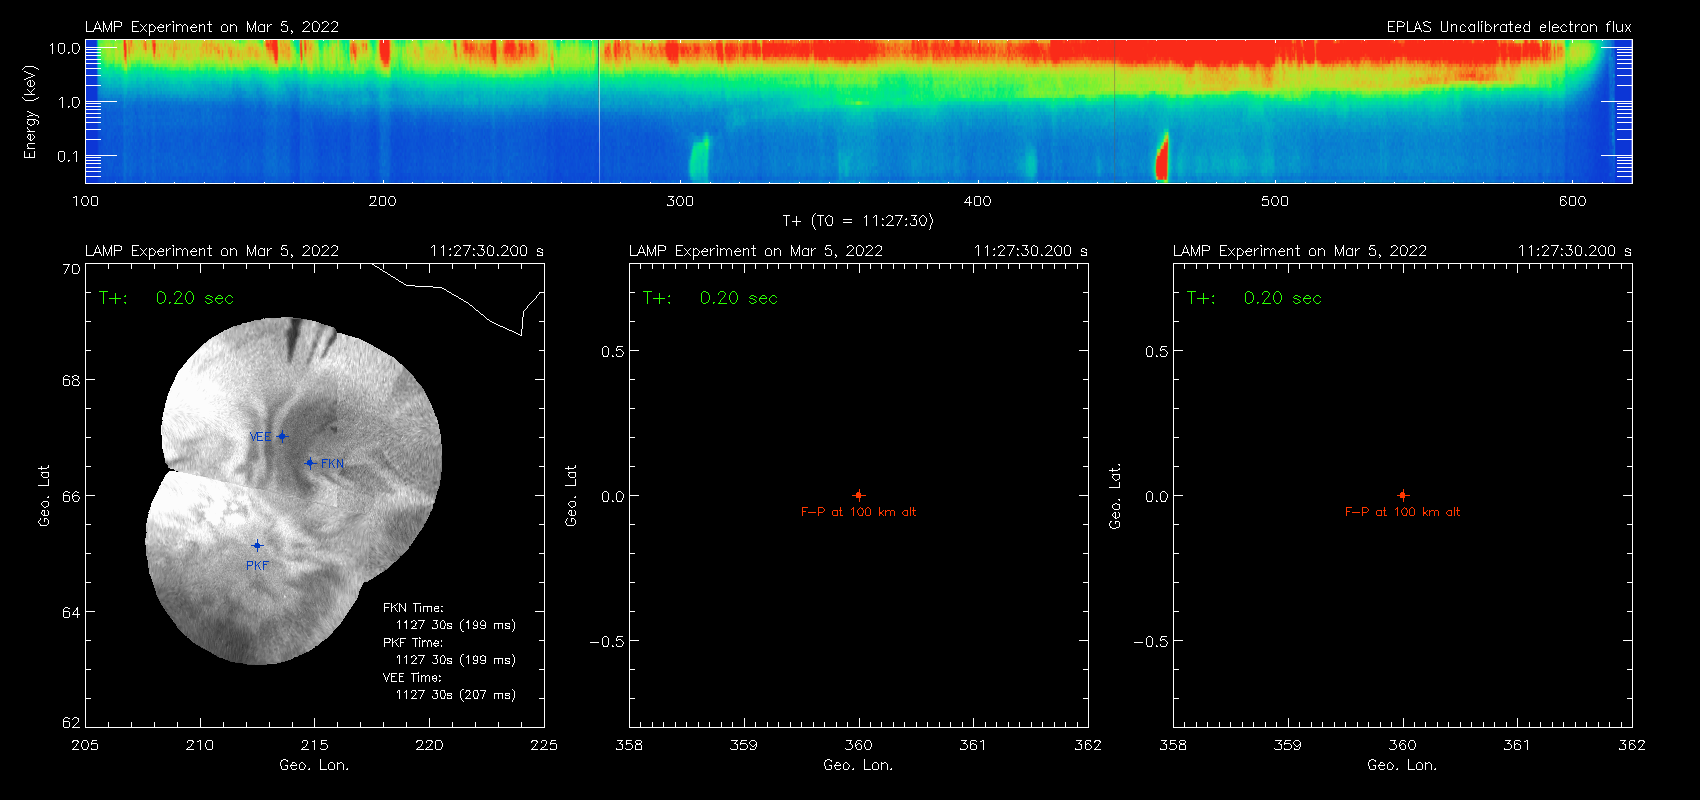Screen dimensions: 1700x800
Task: Click the 'PKF Time:' label
Action: click(x=413, y=642)
